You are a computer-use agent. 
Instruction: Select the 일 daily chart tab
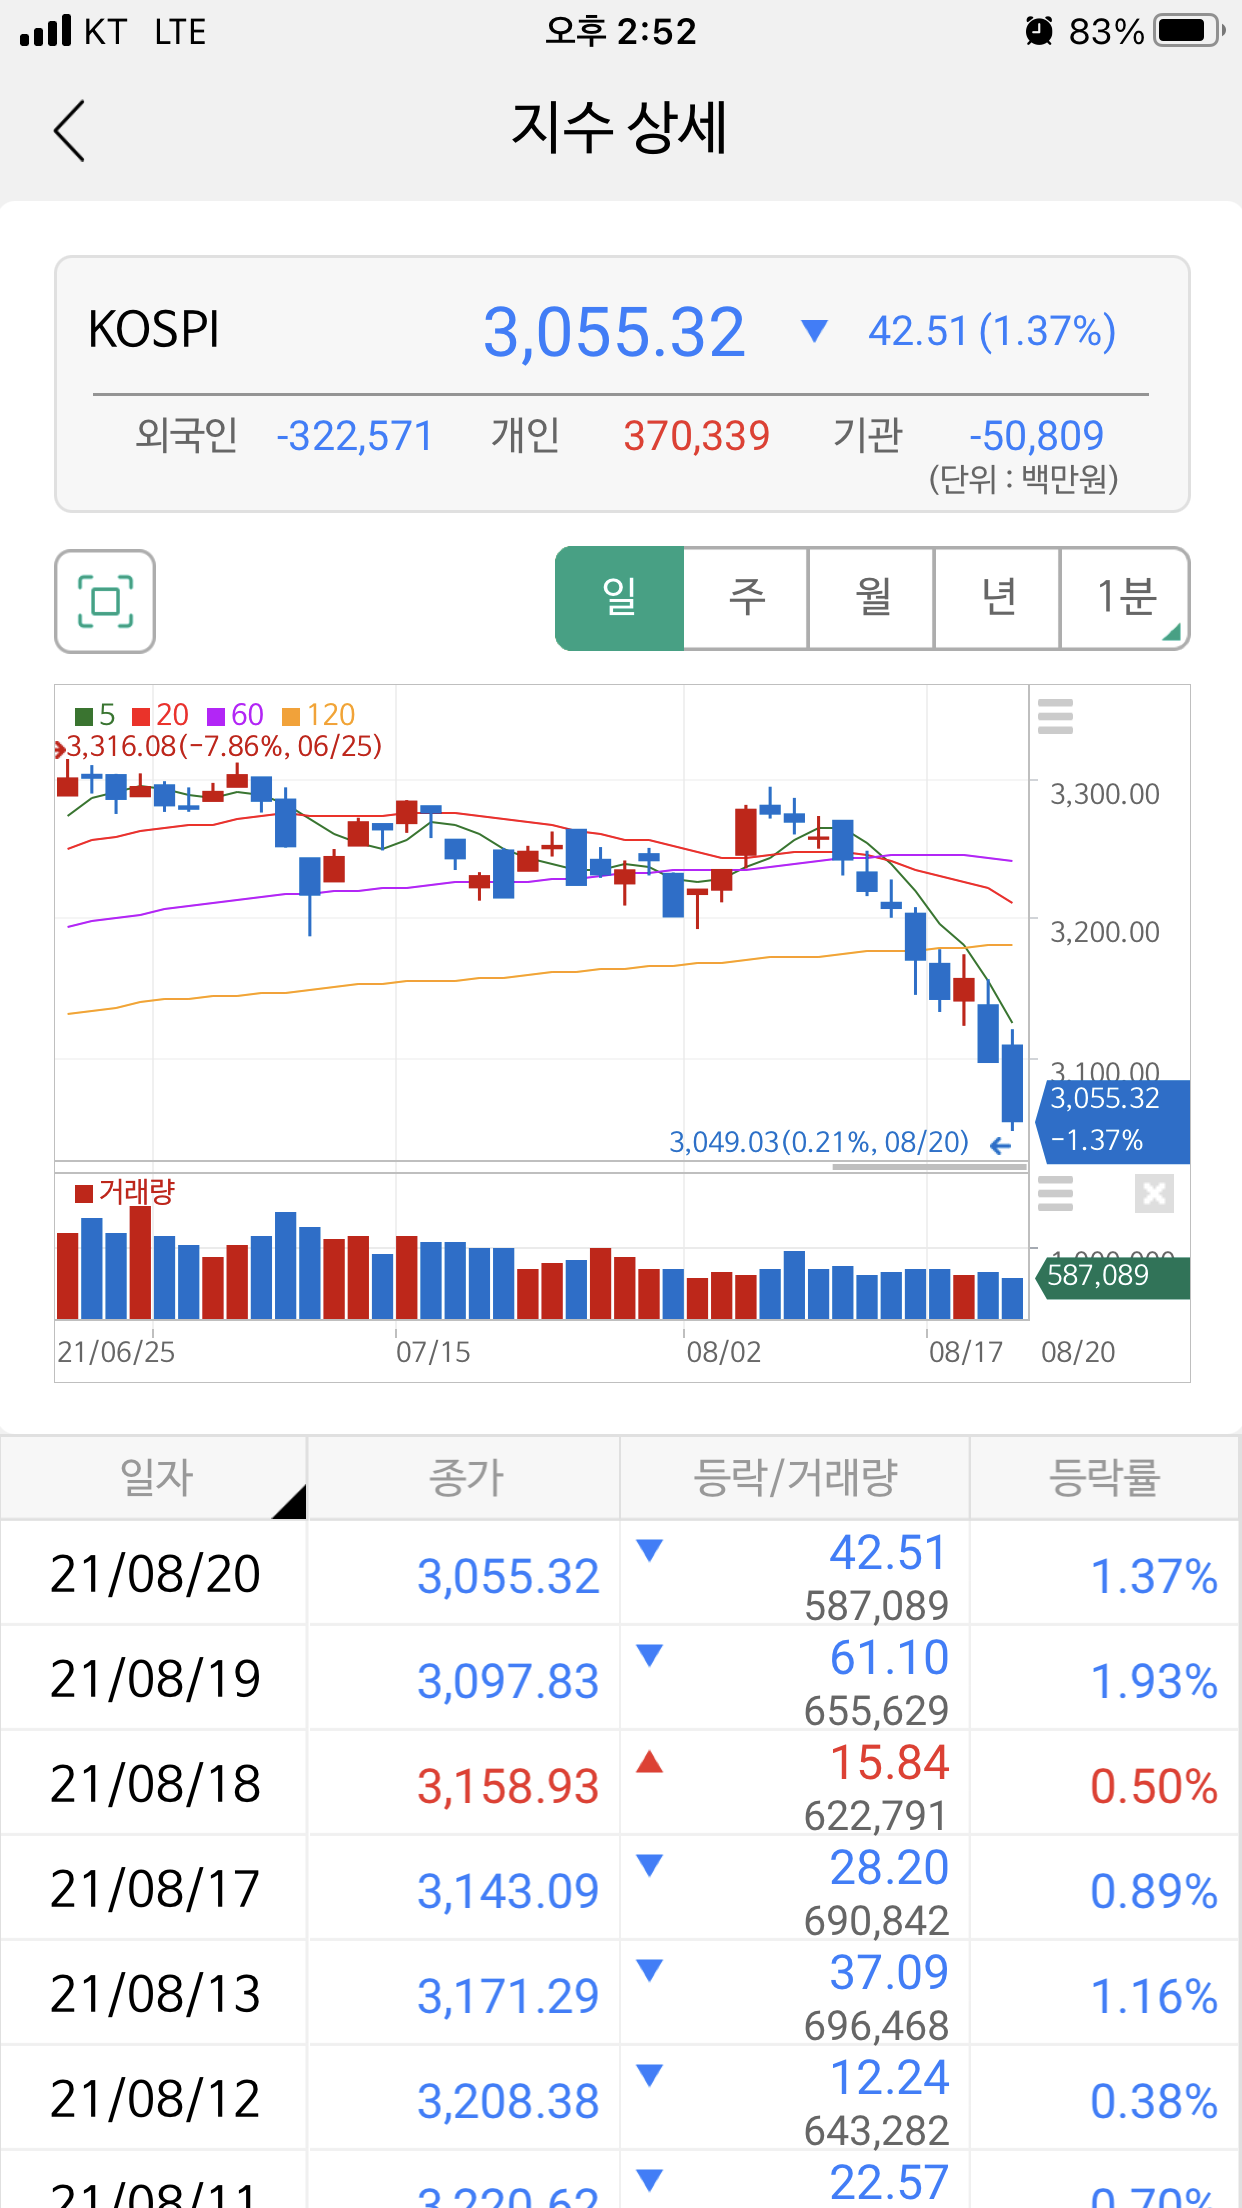620,598
